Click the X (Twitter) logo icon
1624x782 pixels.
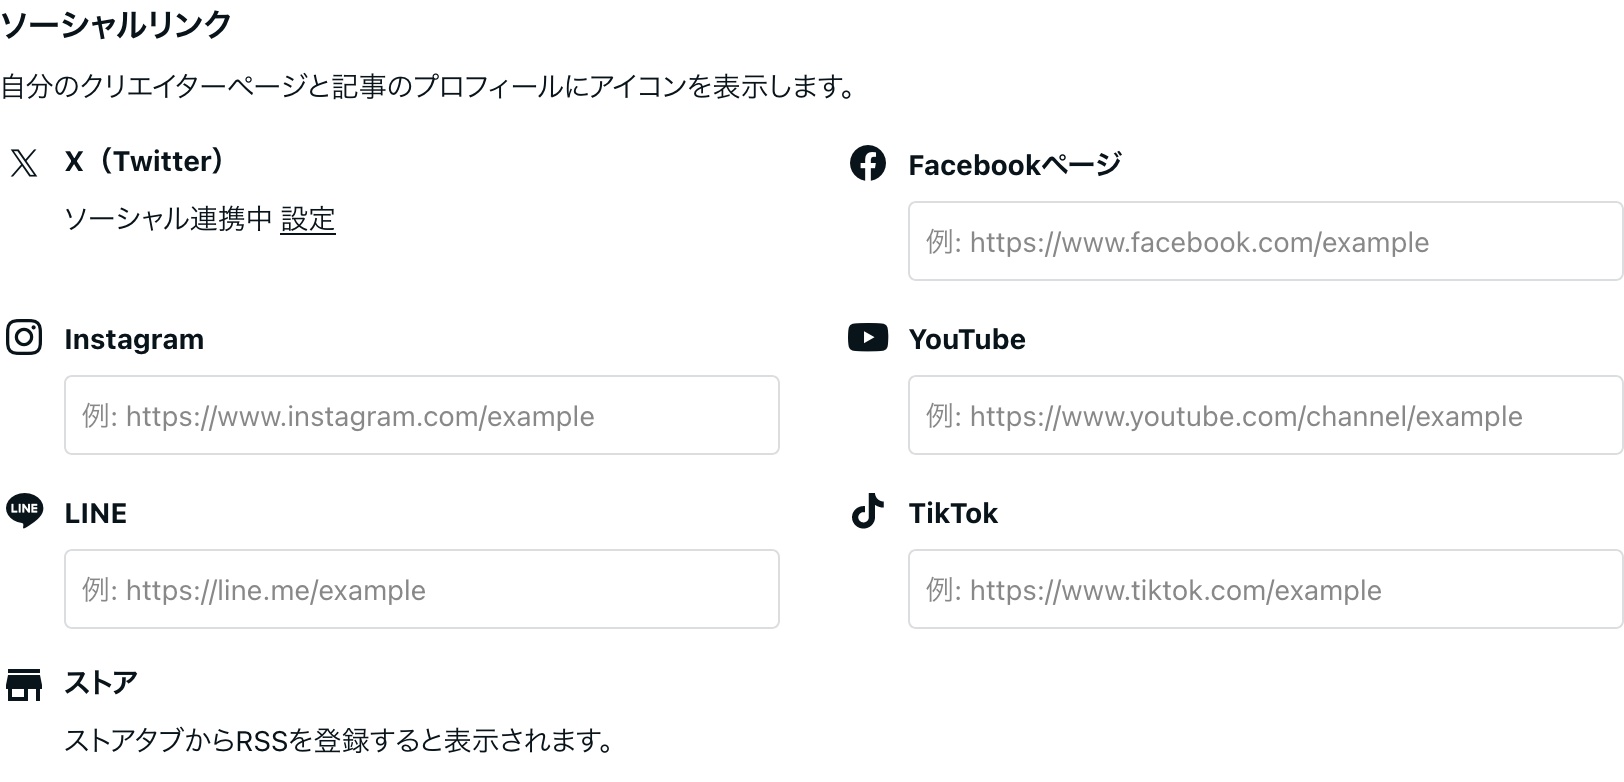[24, 163]
